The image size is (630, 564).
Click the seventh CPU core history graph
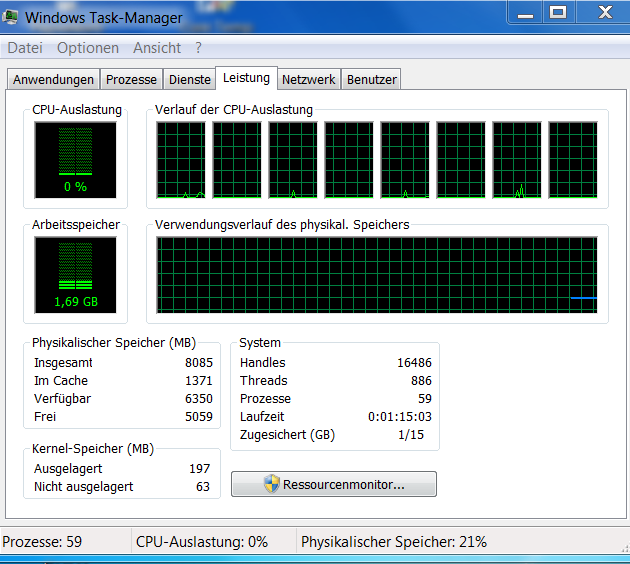[x=517, y=160]
